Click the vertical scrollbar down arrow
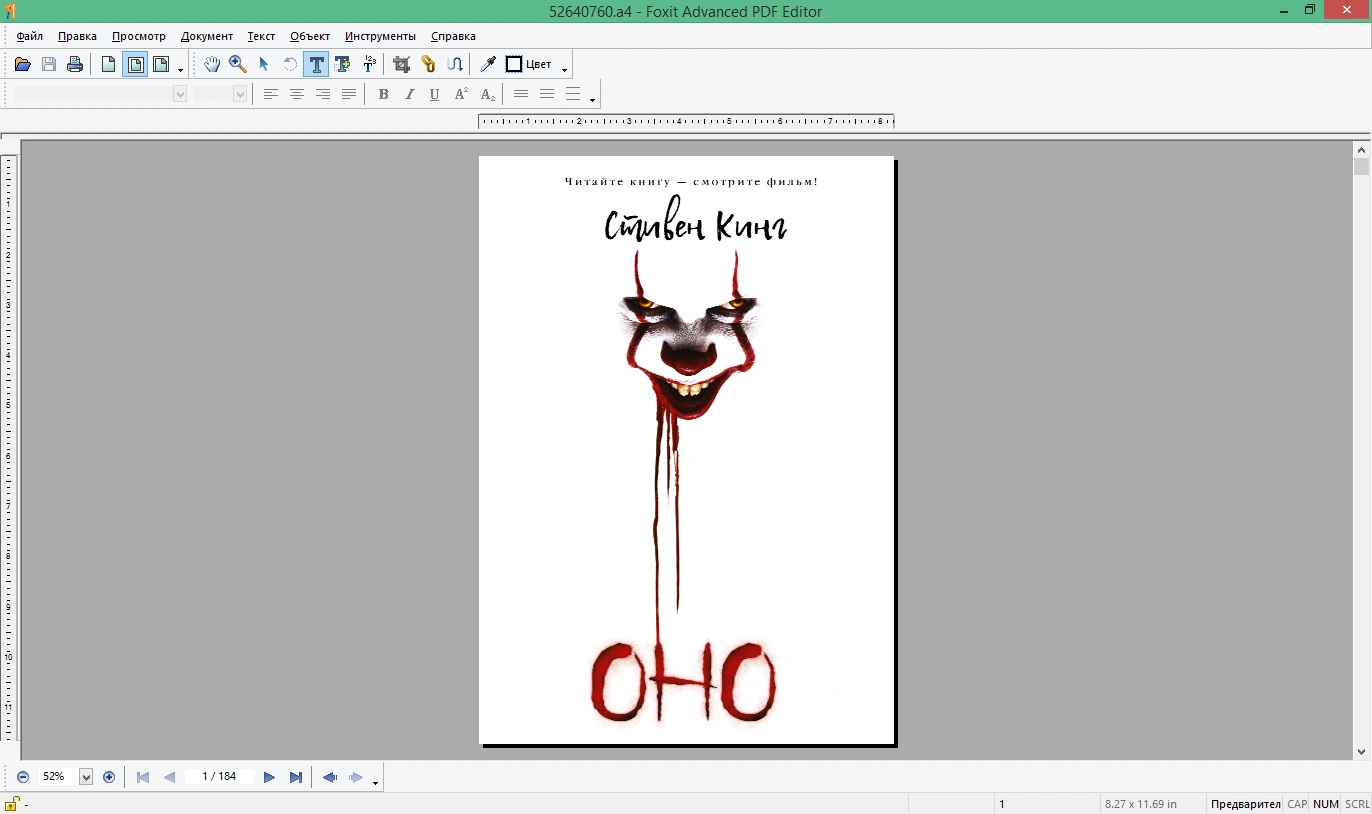This screenshot has width=1372, height=814. (x=1361, y=751)
